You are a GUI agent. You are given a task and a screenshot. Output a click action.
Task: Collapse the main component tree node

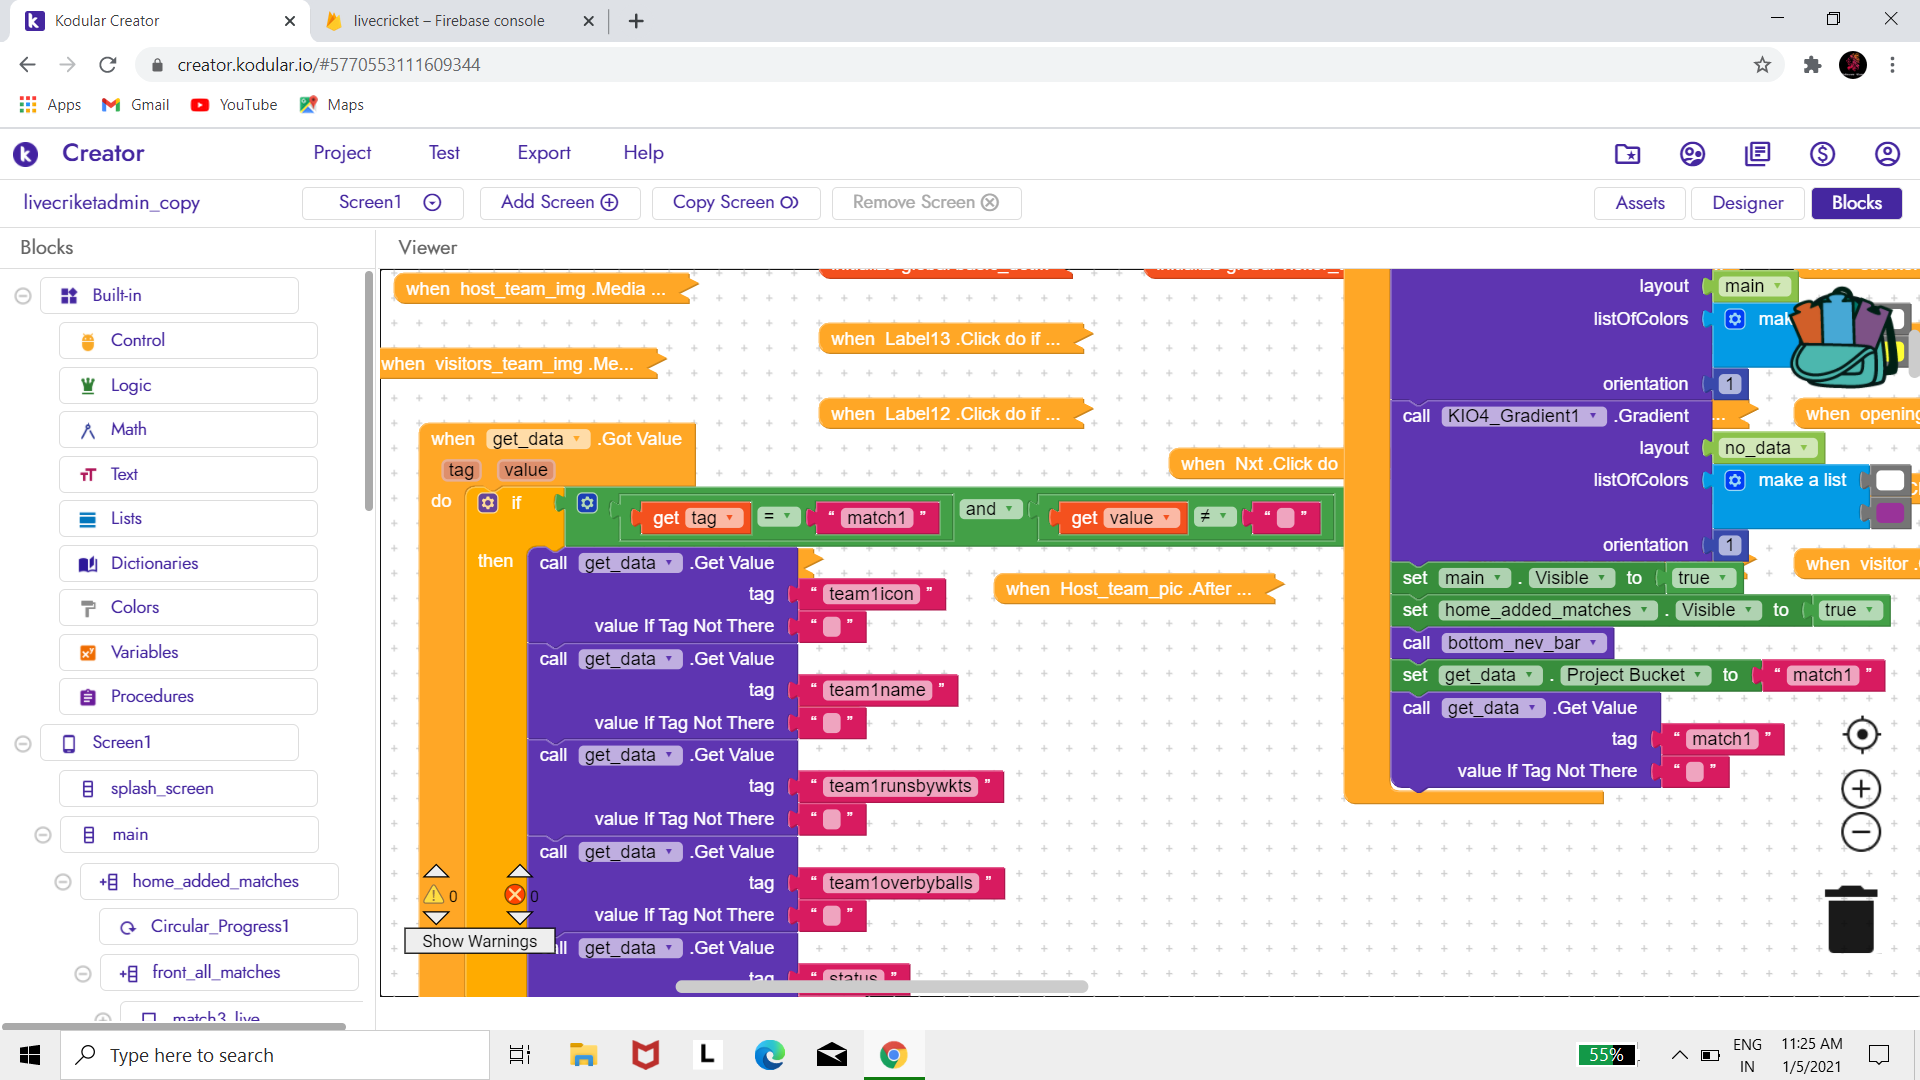(x=43, y=835)
